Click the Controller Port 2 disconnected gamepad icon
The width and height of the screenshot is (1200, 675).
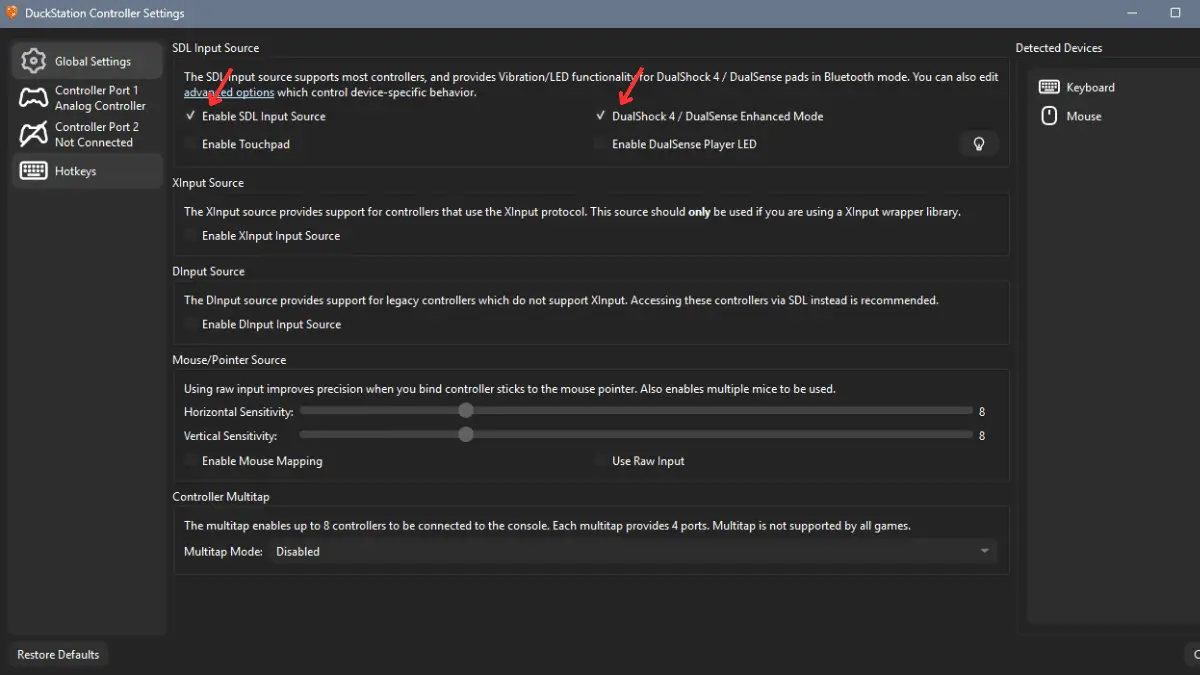pyautogui.click(x=34, y=134)
